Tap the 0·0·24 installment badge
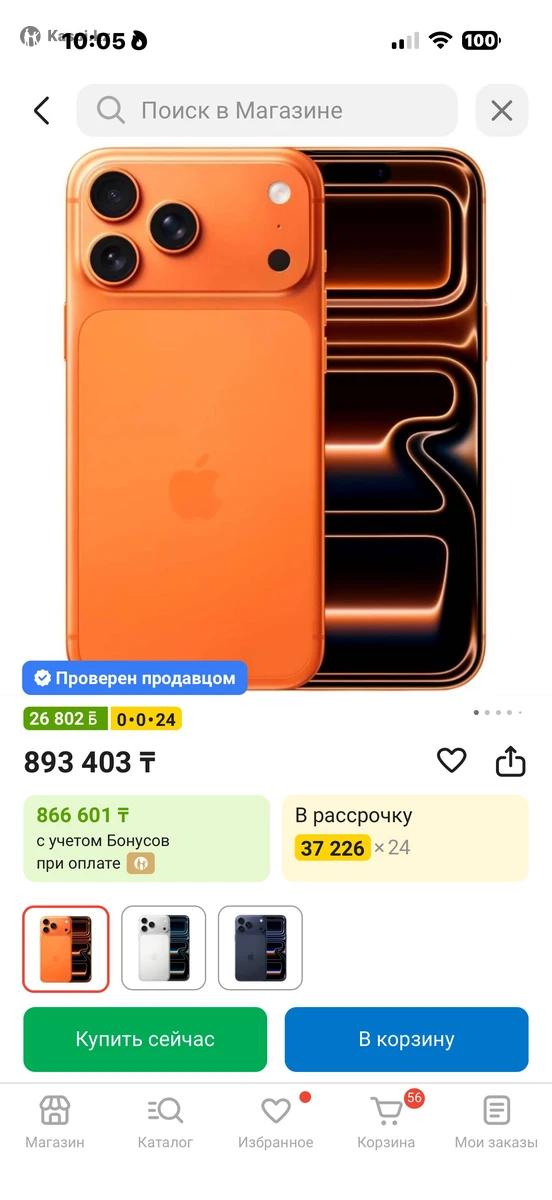 click(x=147, y=719)
